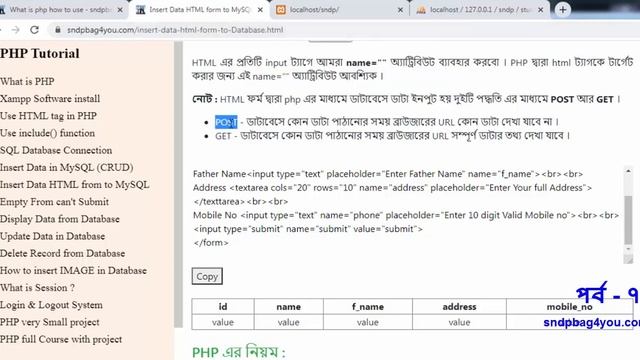Click the code box scrollbar up arrow
Screen dimensions: 640x360
point(628,171)
